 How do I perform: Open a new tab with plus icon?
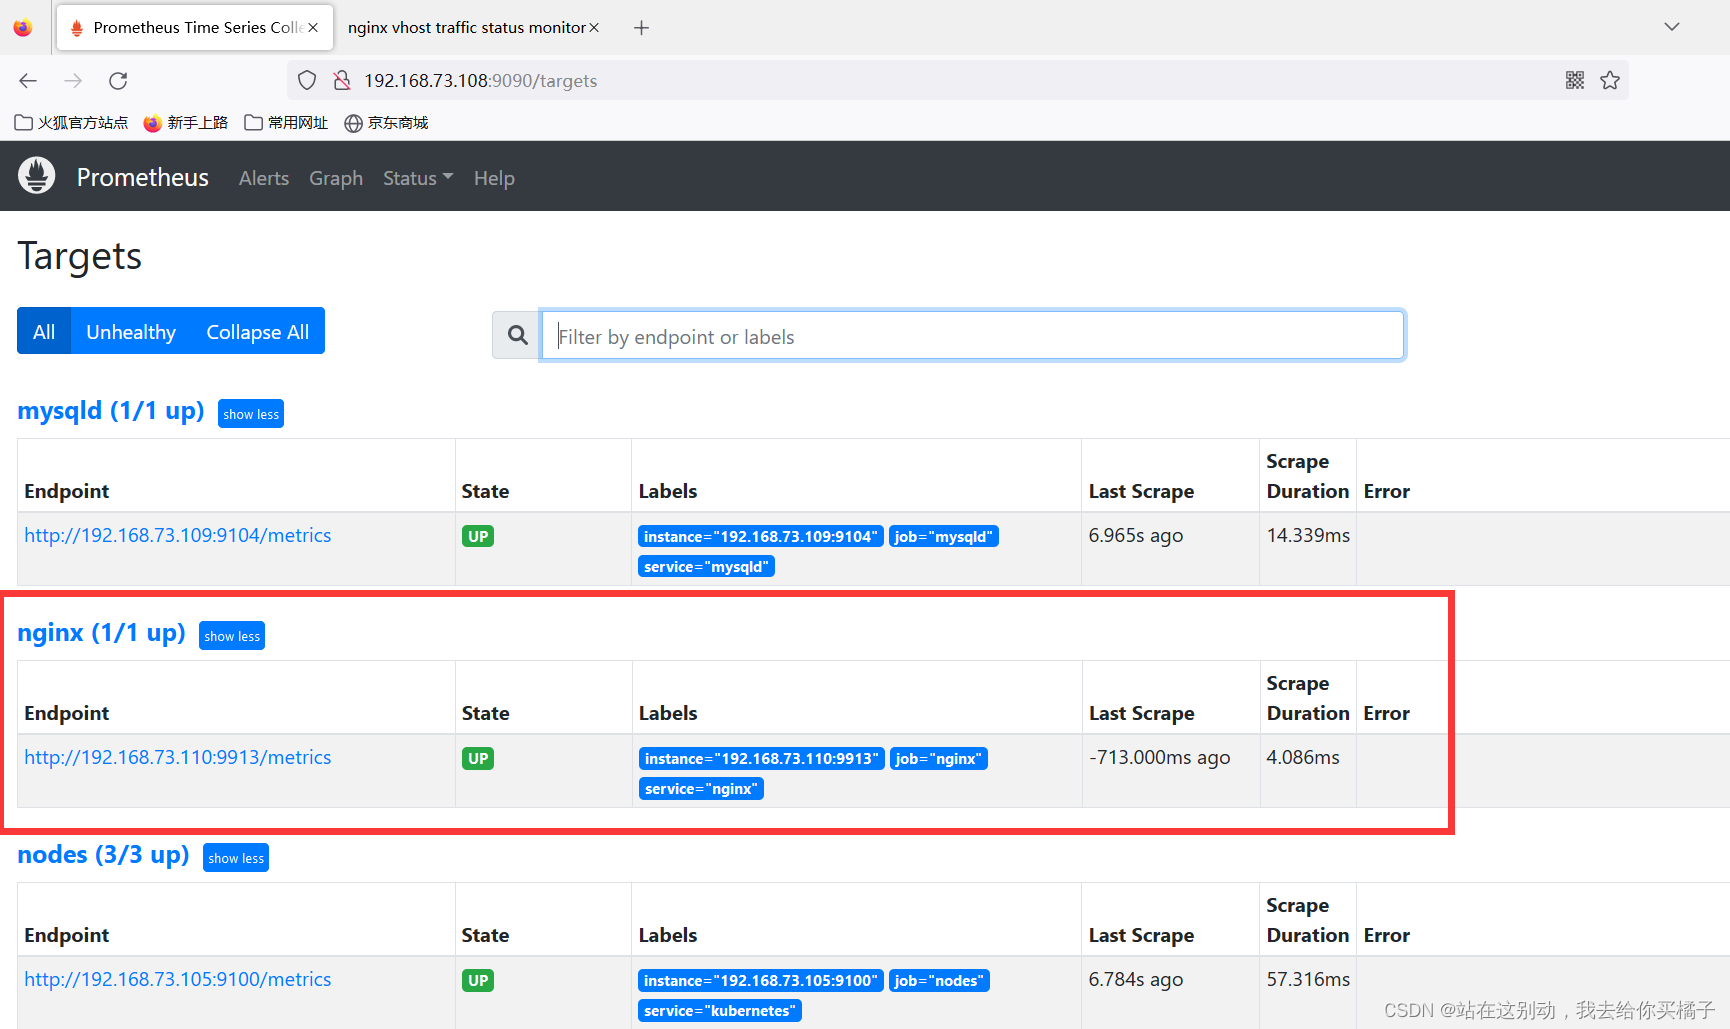642,28
